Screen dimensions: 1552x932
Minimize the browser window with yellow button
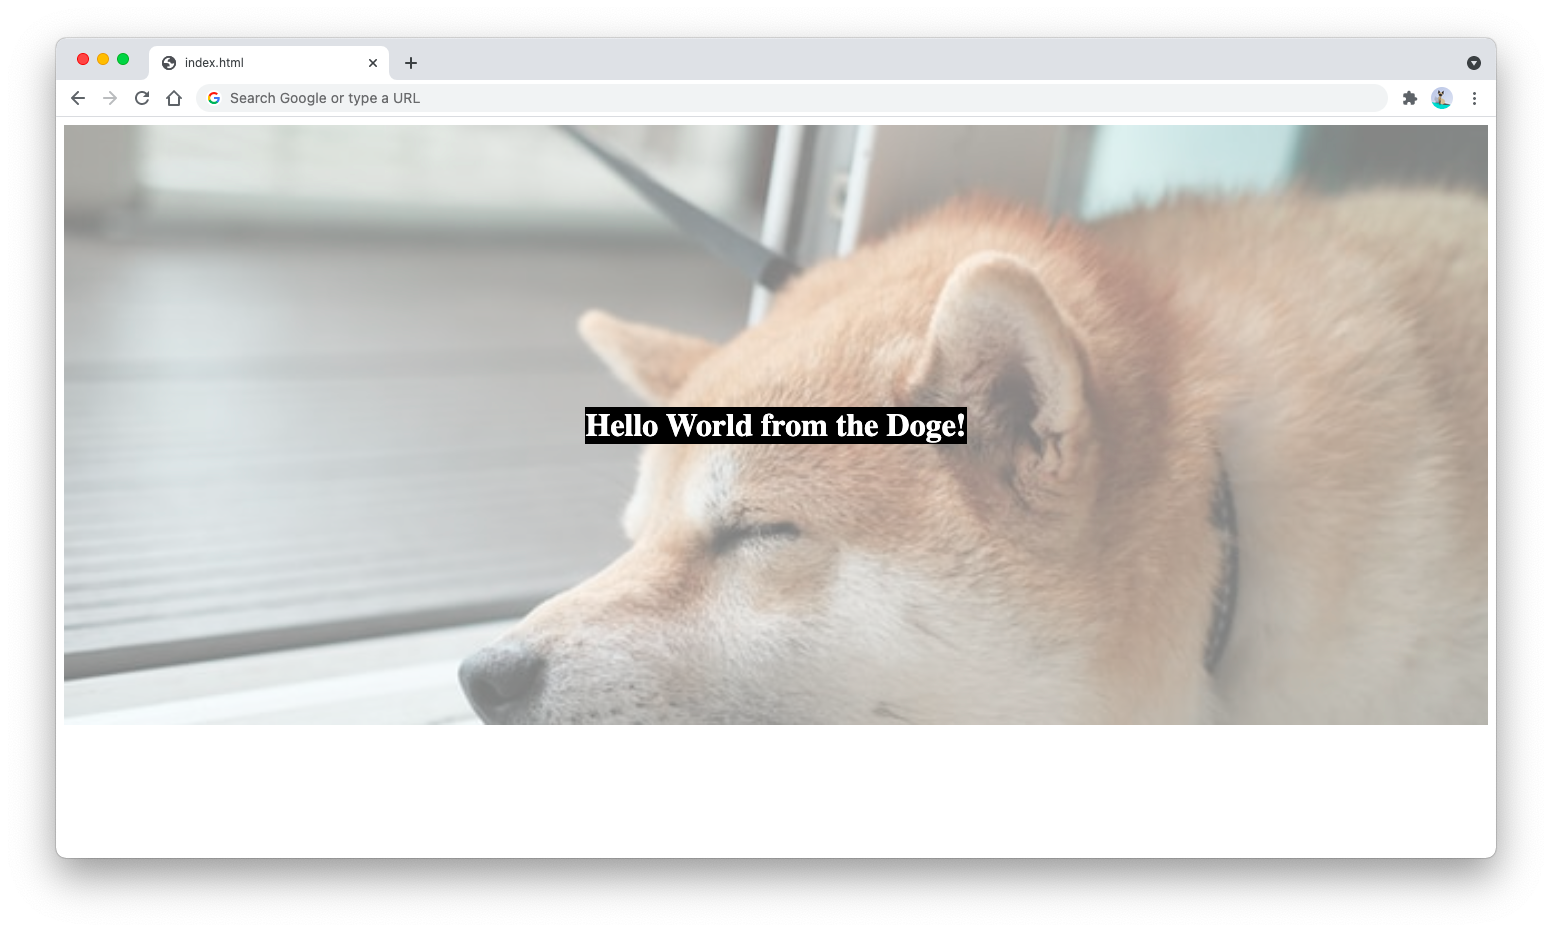(x=103, y=59)
